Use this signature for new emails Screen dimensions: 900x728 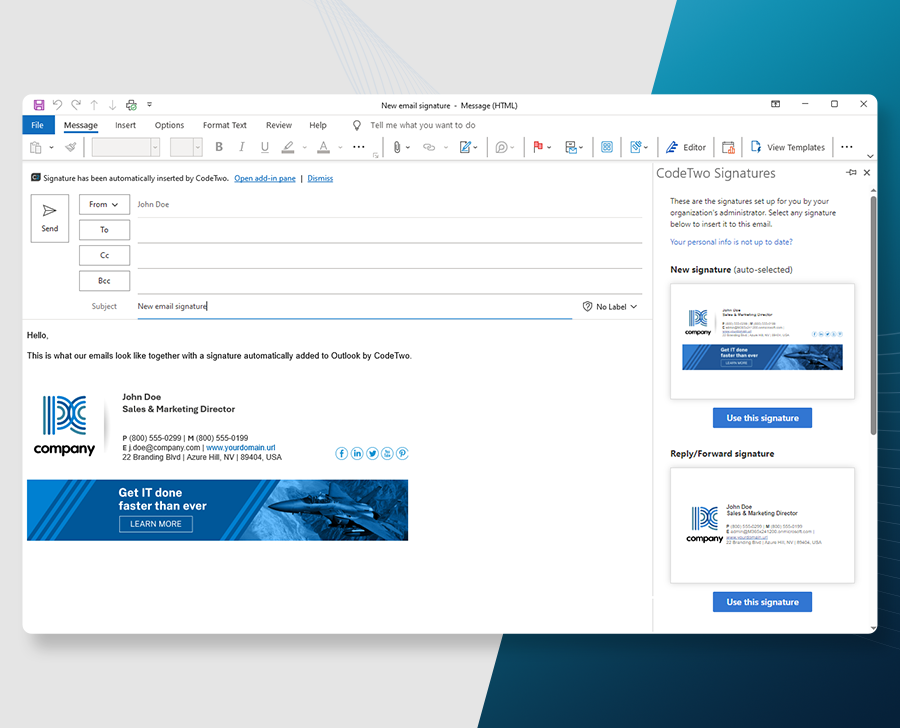click(x=762, y=417)
